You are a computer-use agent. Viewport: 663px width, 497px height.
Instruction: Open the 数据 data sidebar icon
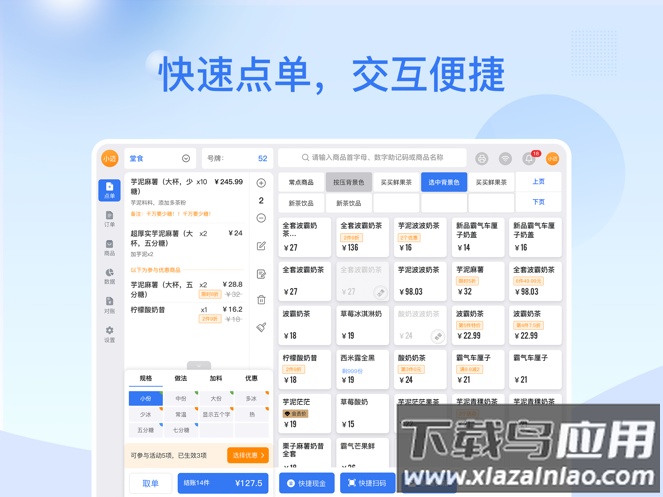click(110, 276)
